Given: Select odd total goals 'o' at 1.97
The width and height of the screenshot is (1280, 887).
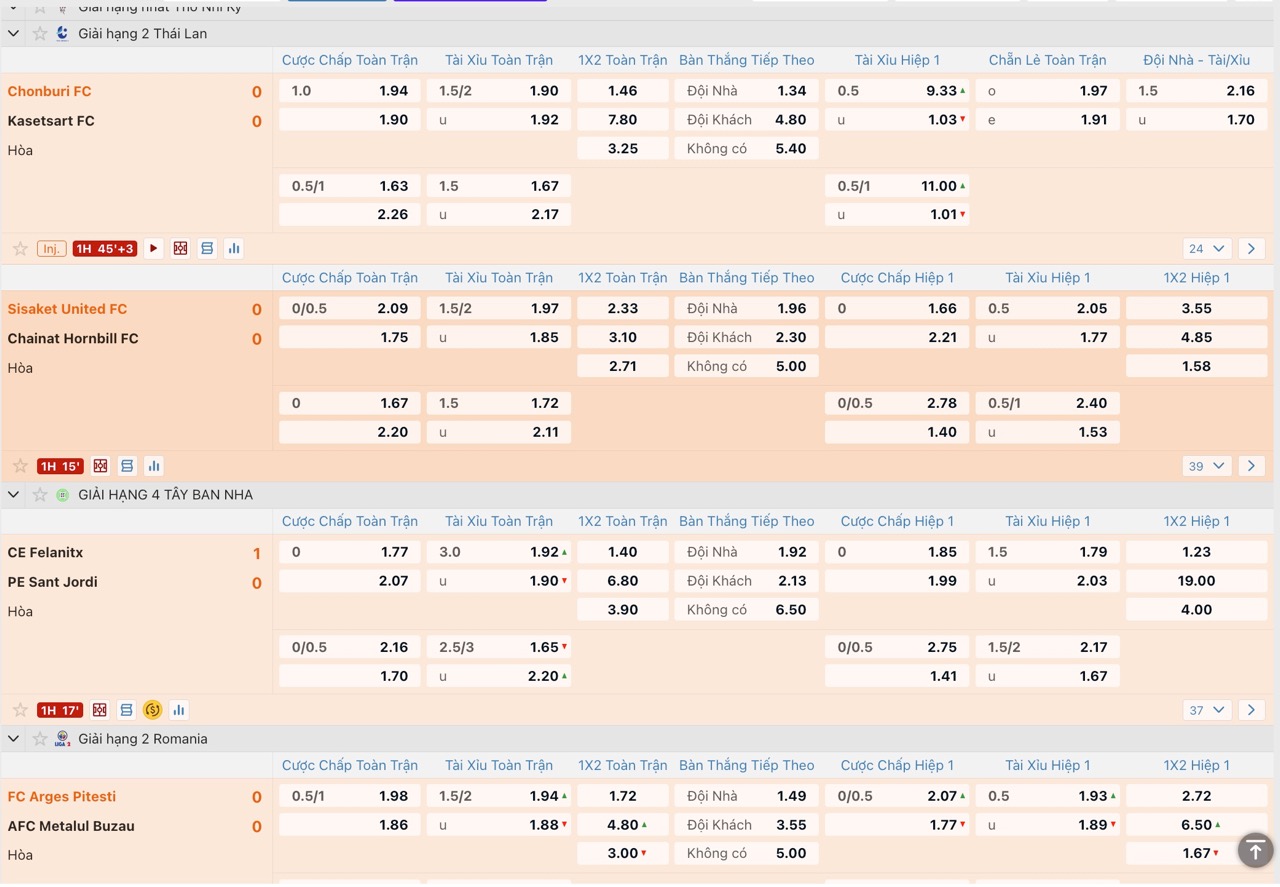Looking at the screenshot, I should (1047, 91).
